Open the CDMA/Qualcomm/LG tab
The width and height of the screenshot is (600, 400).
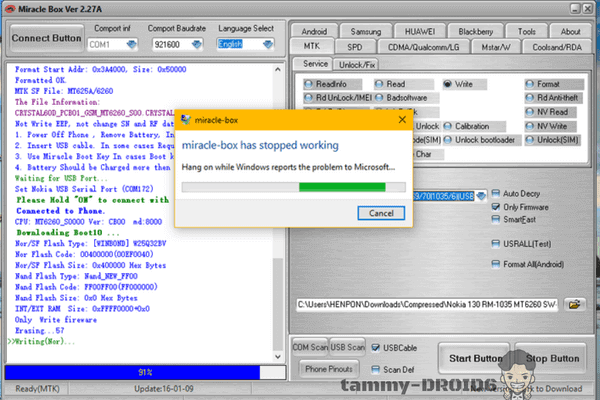(x=424, y=47)
